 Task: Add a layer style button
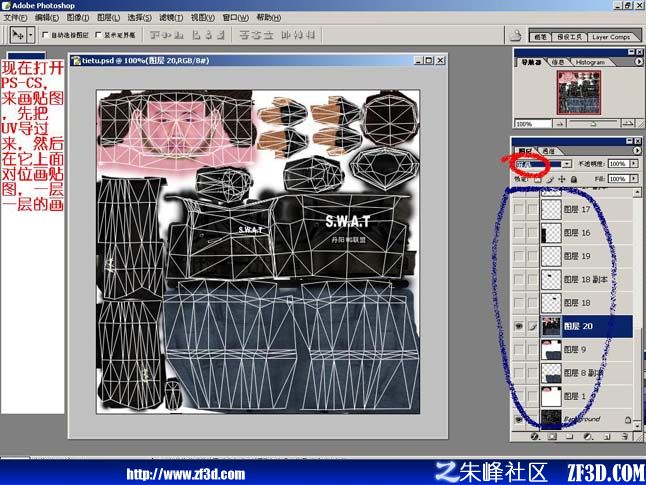pos(534,436)
